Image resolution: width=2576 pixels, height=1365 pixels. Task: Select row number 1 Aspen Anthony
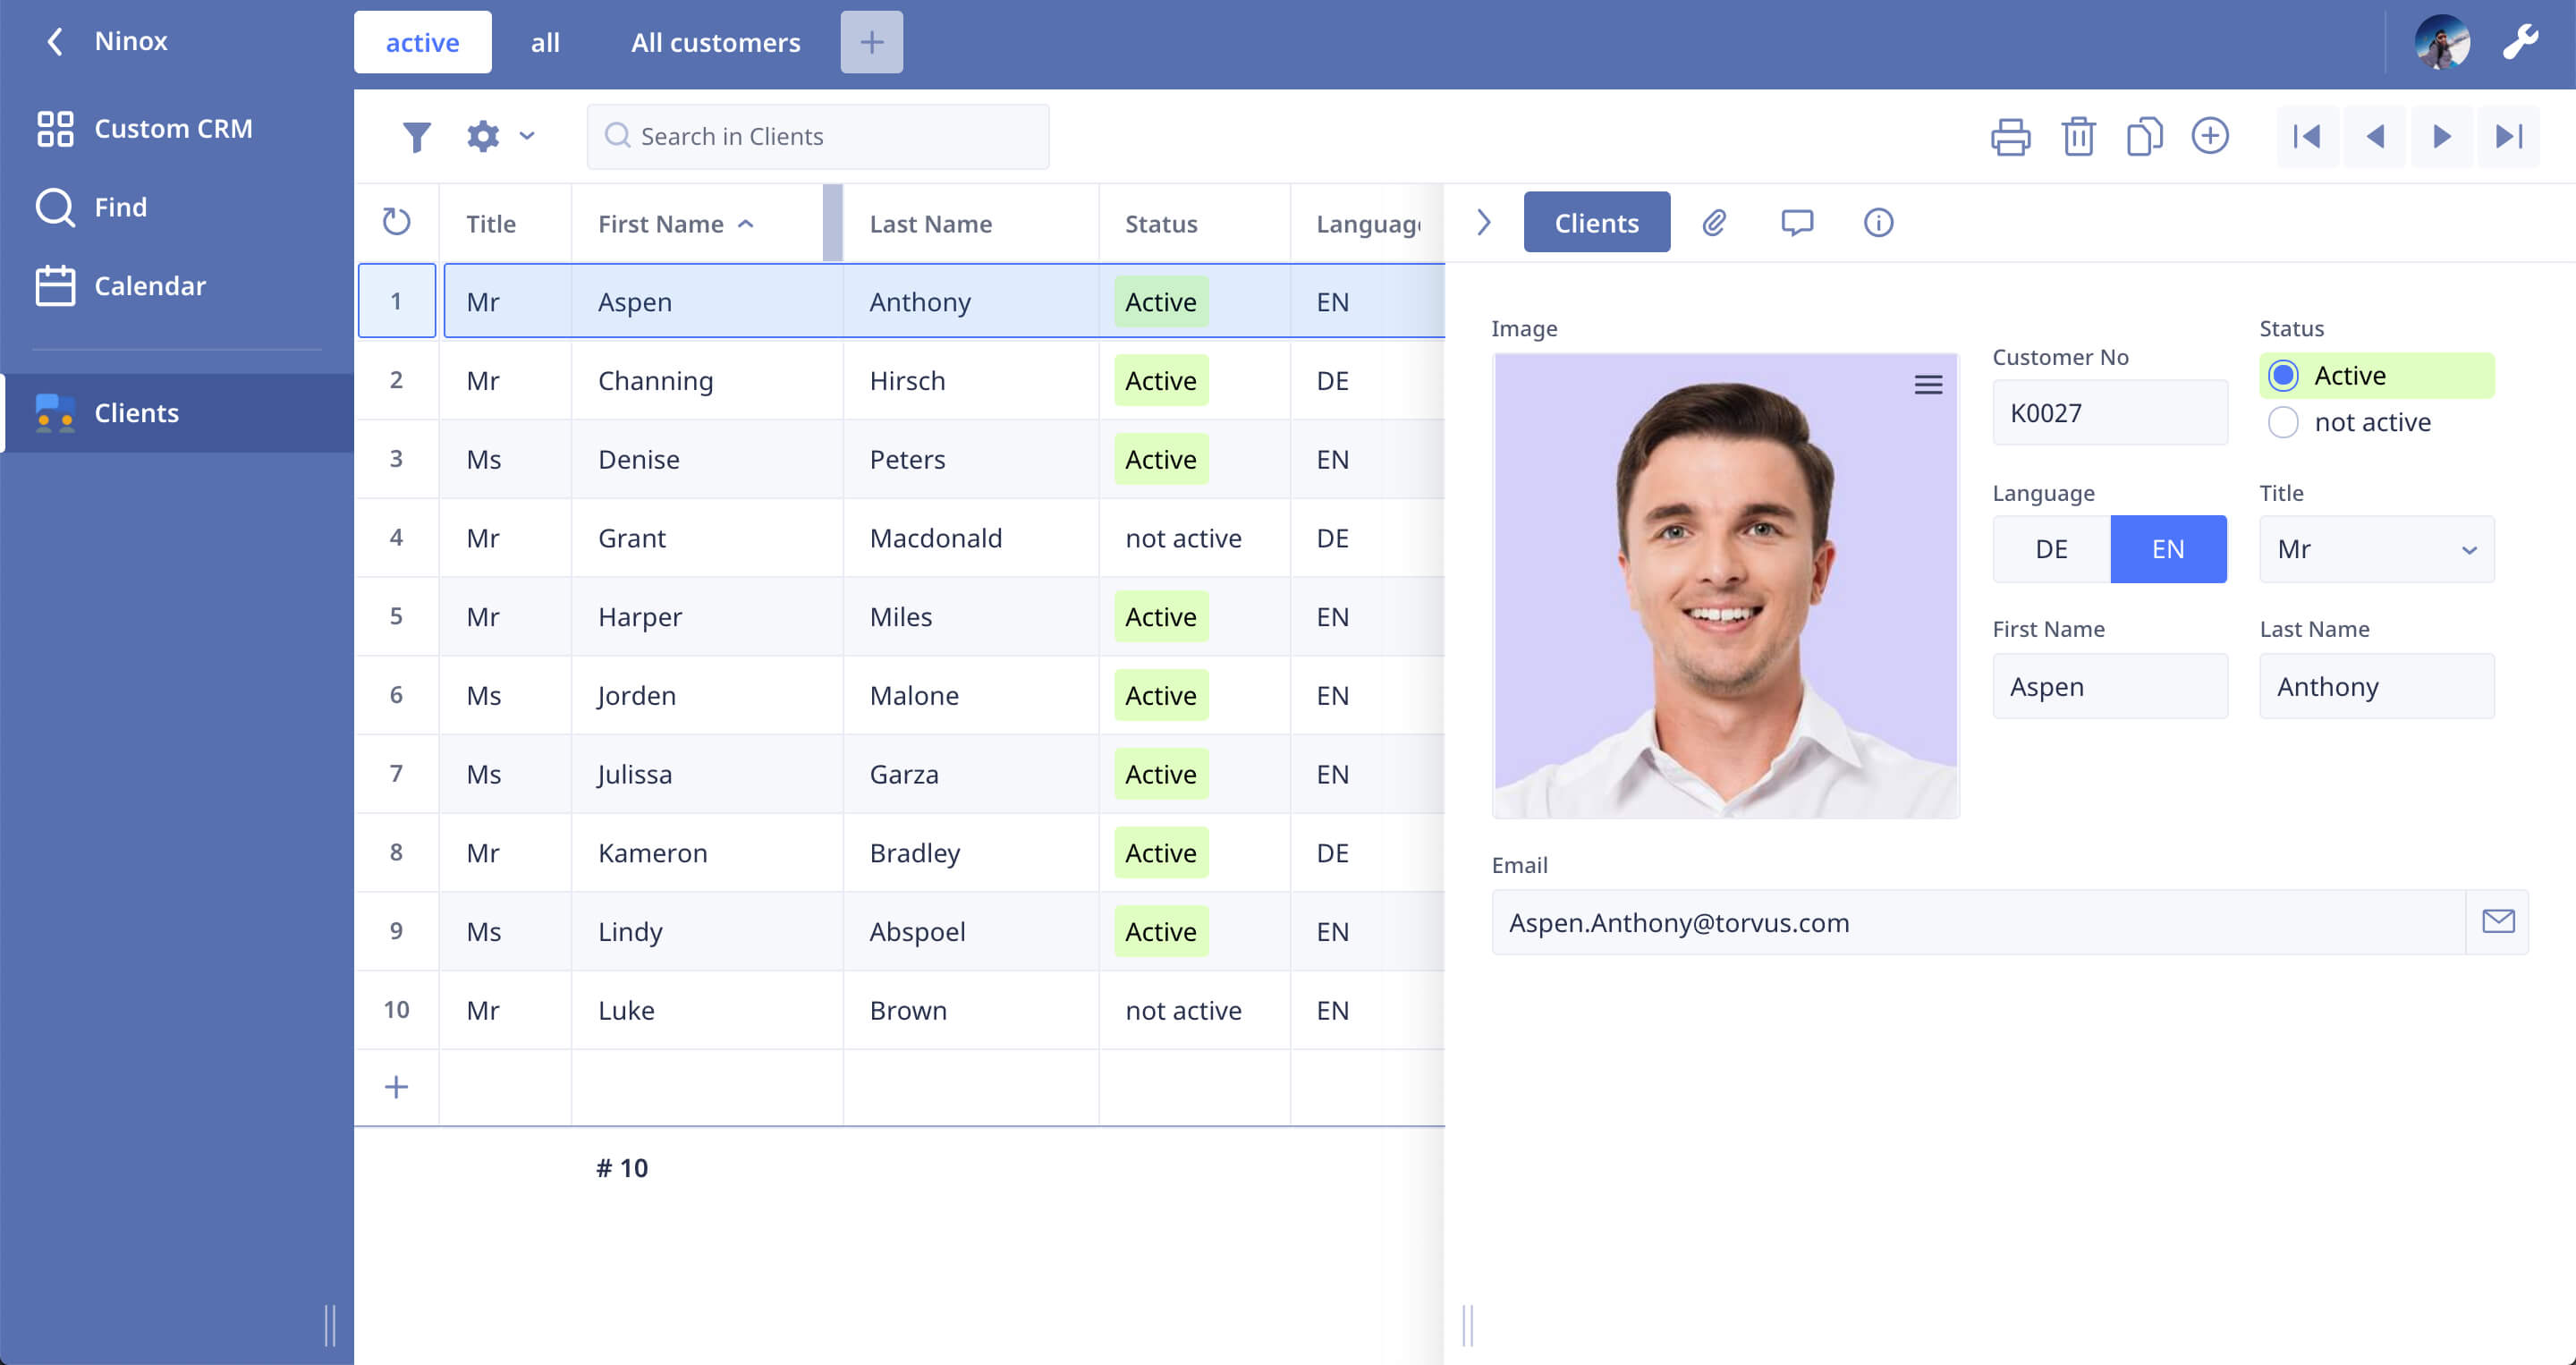pos(396,301)
